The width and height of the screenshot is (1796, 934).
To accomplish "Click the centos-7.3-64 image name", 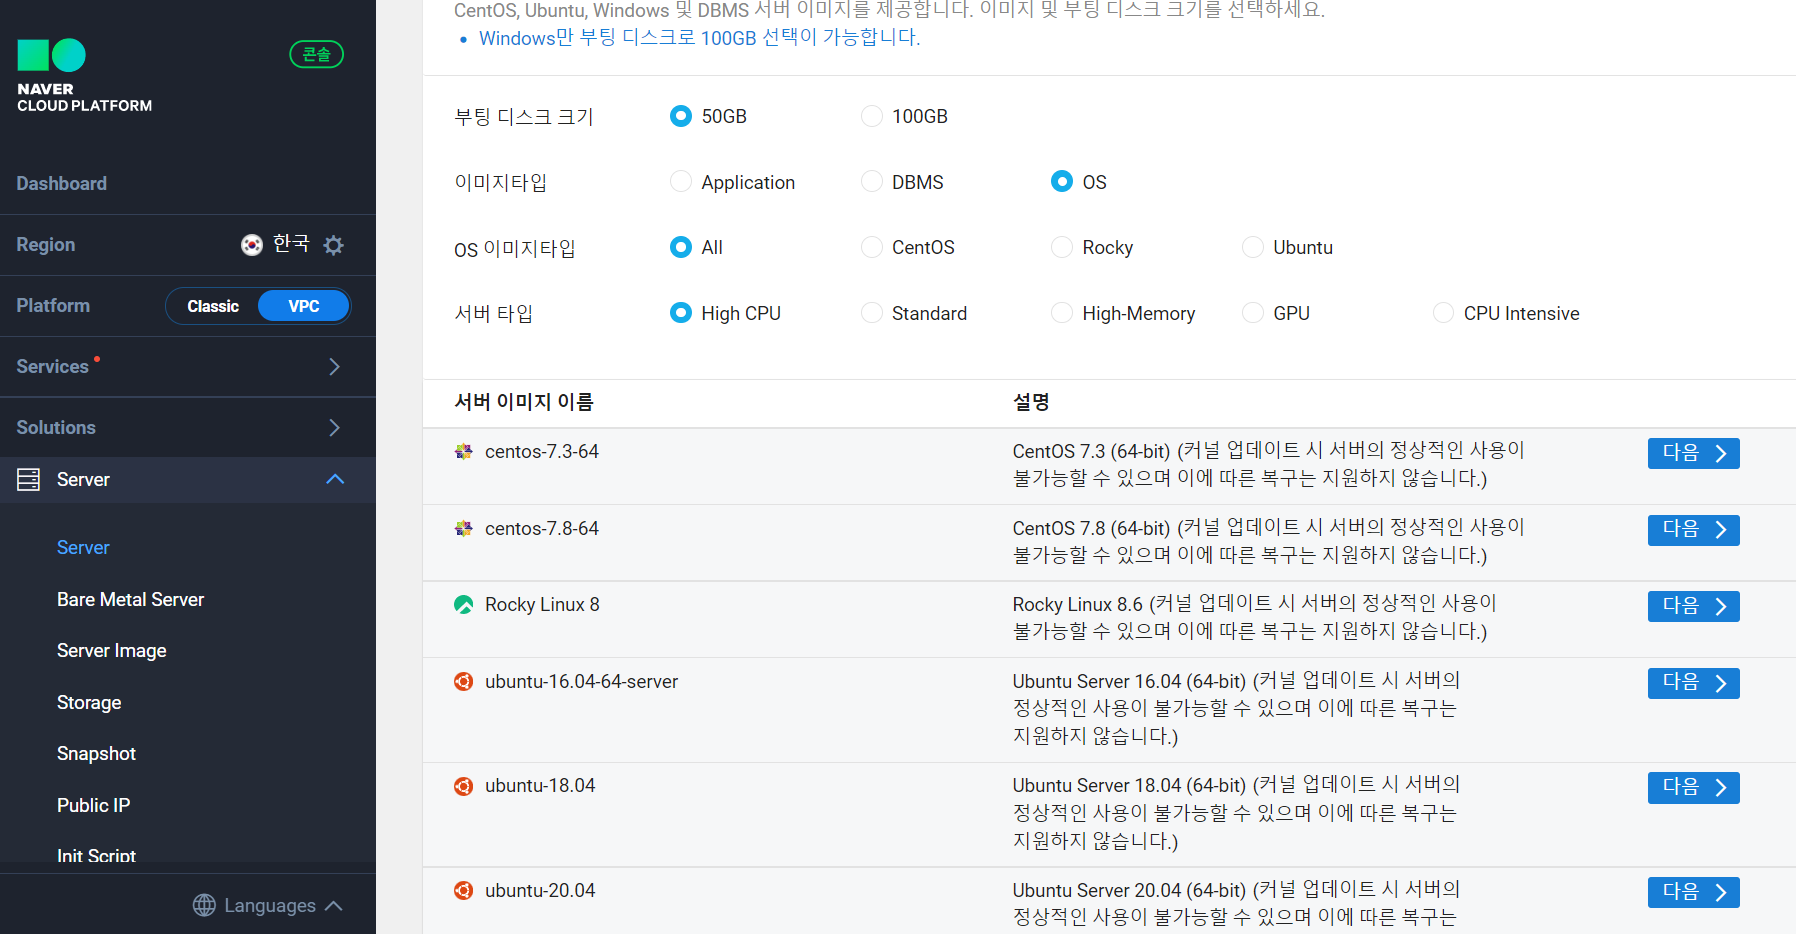I will point(542,452).
